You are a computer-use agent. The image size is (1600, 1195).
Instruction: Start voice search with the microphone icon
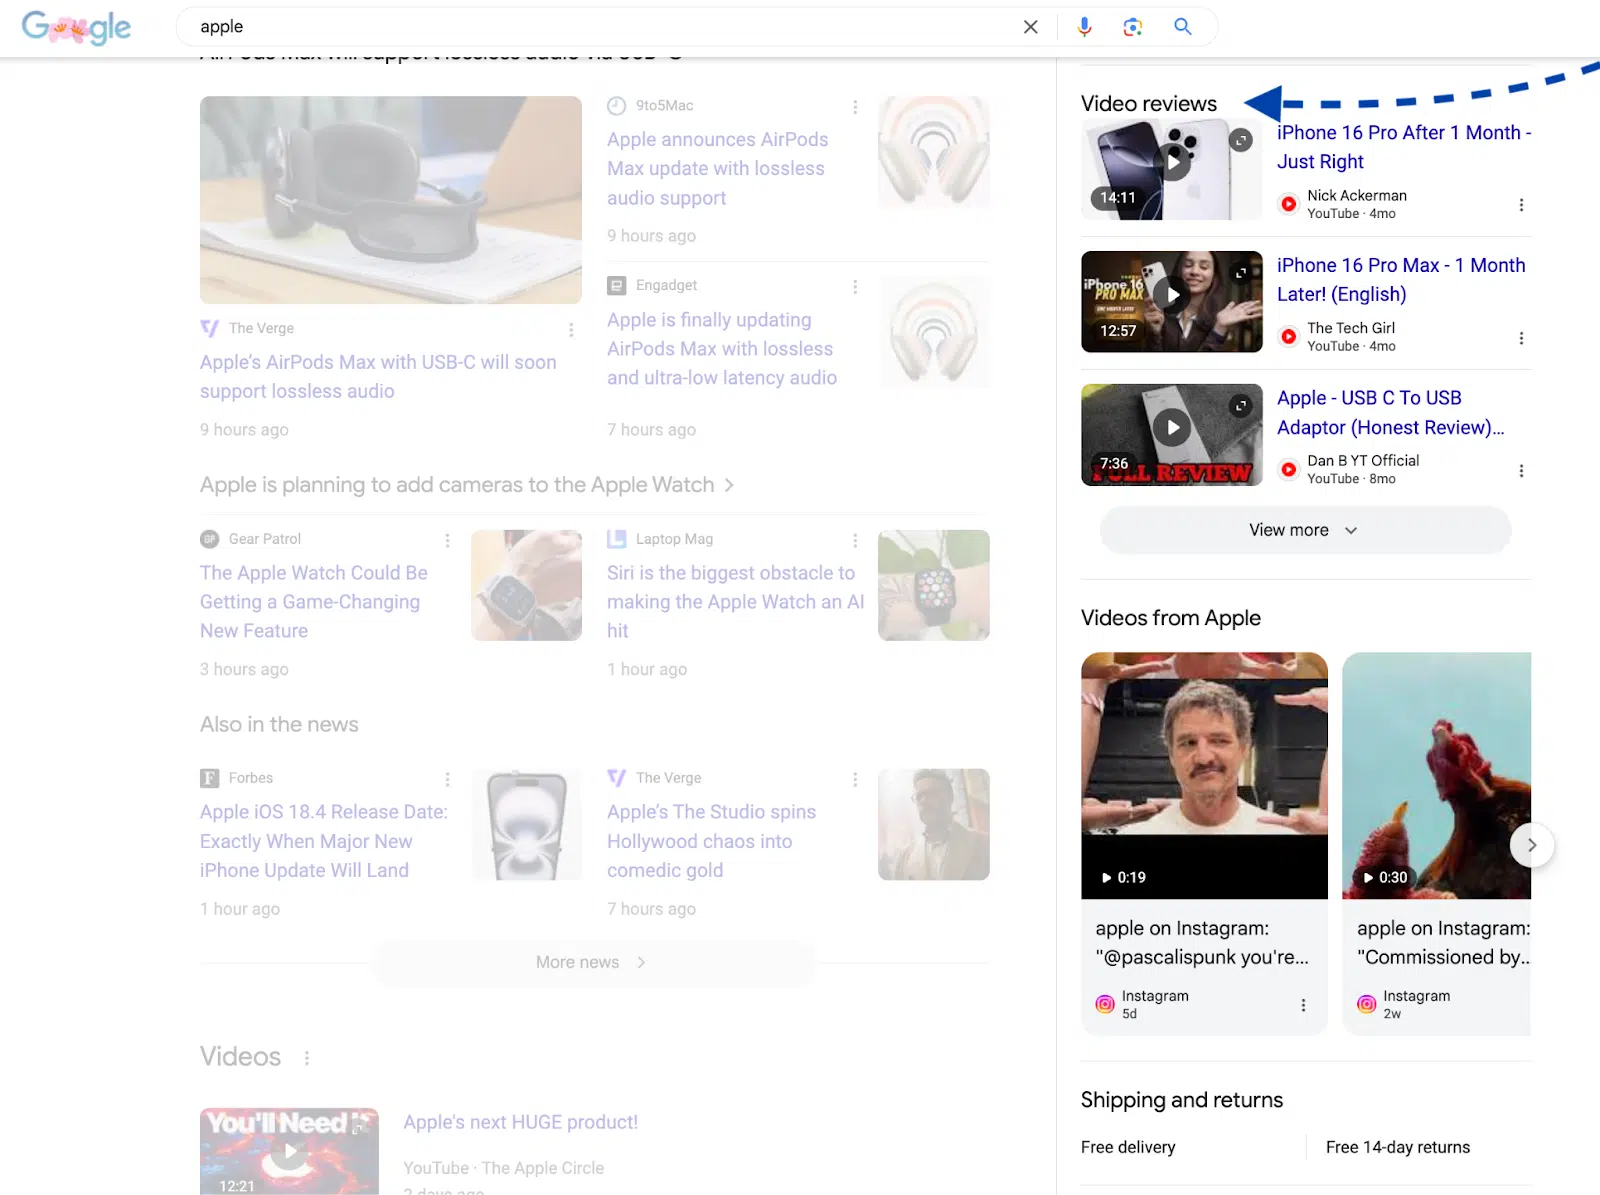pos(1084,27)
